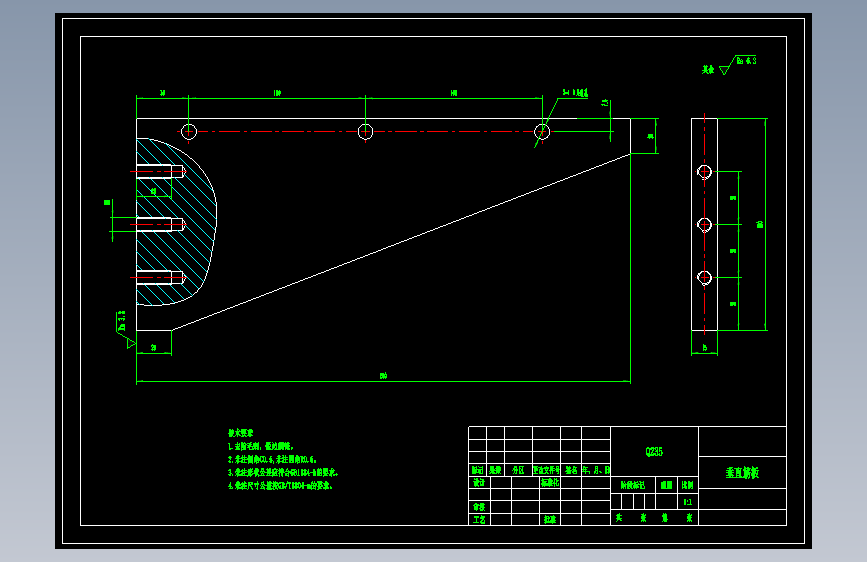Select the Ra 3.2 roughness symbol at lower left

click(126, 330)
